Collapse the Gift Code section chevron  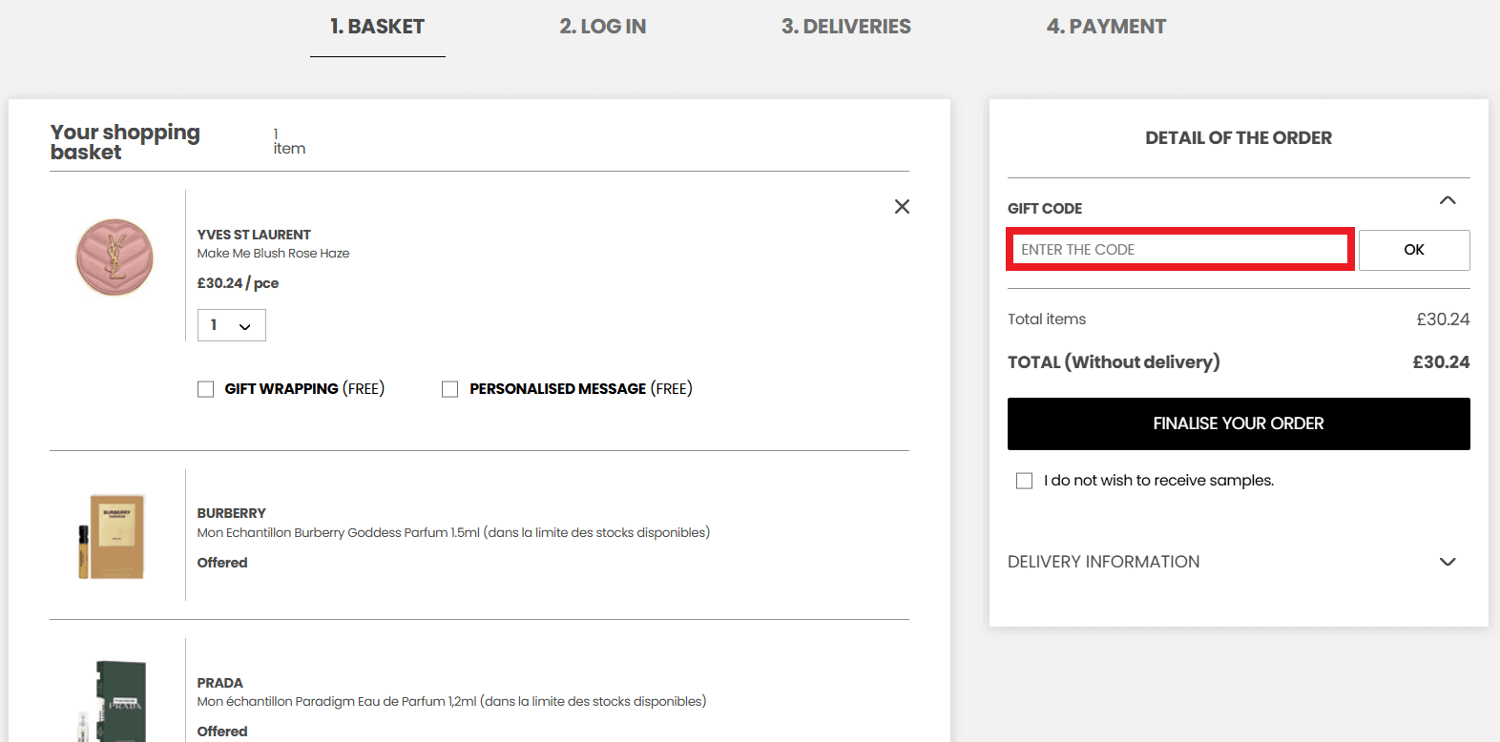click(1447, 201)
